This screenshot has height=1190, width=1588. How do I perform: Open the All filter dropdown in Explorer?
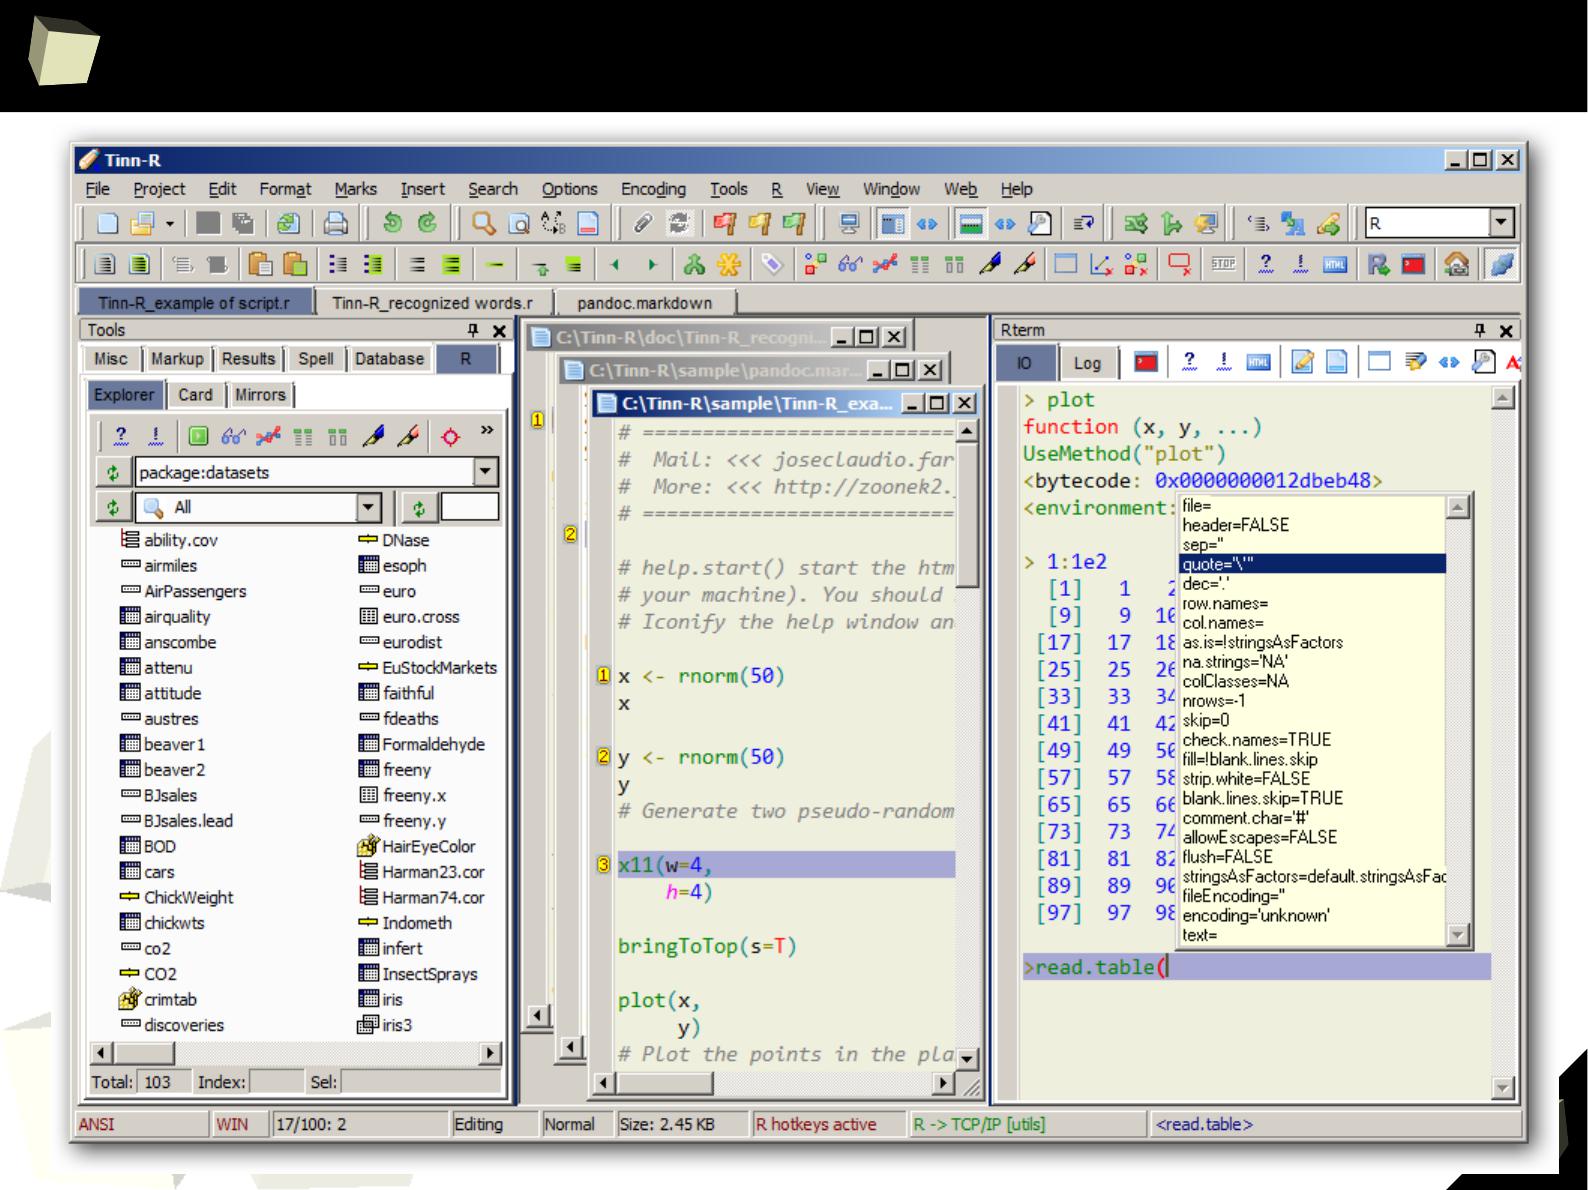369,508
